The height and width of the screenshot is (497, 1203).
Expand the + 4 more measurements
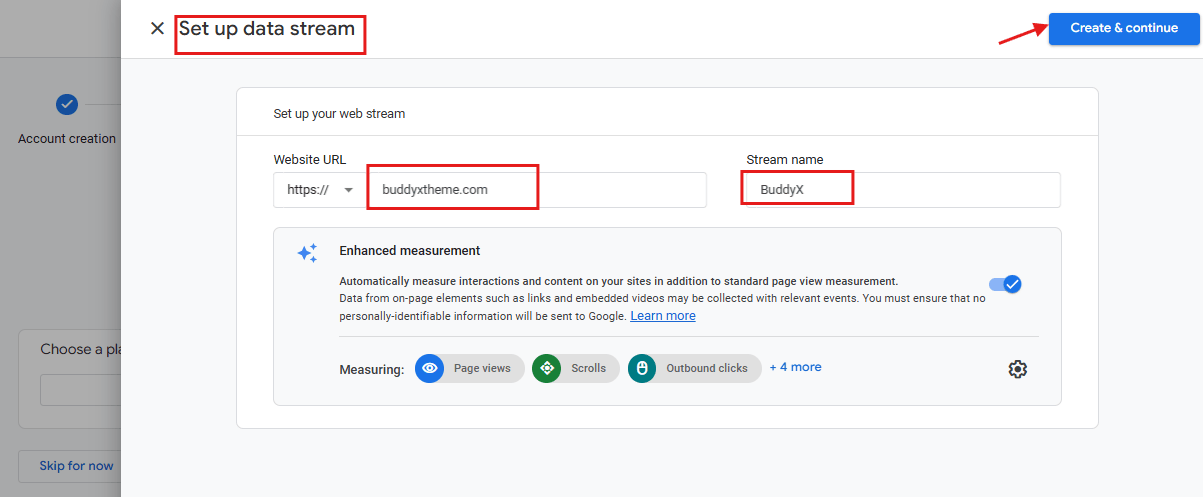(x=796, y=367)
